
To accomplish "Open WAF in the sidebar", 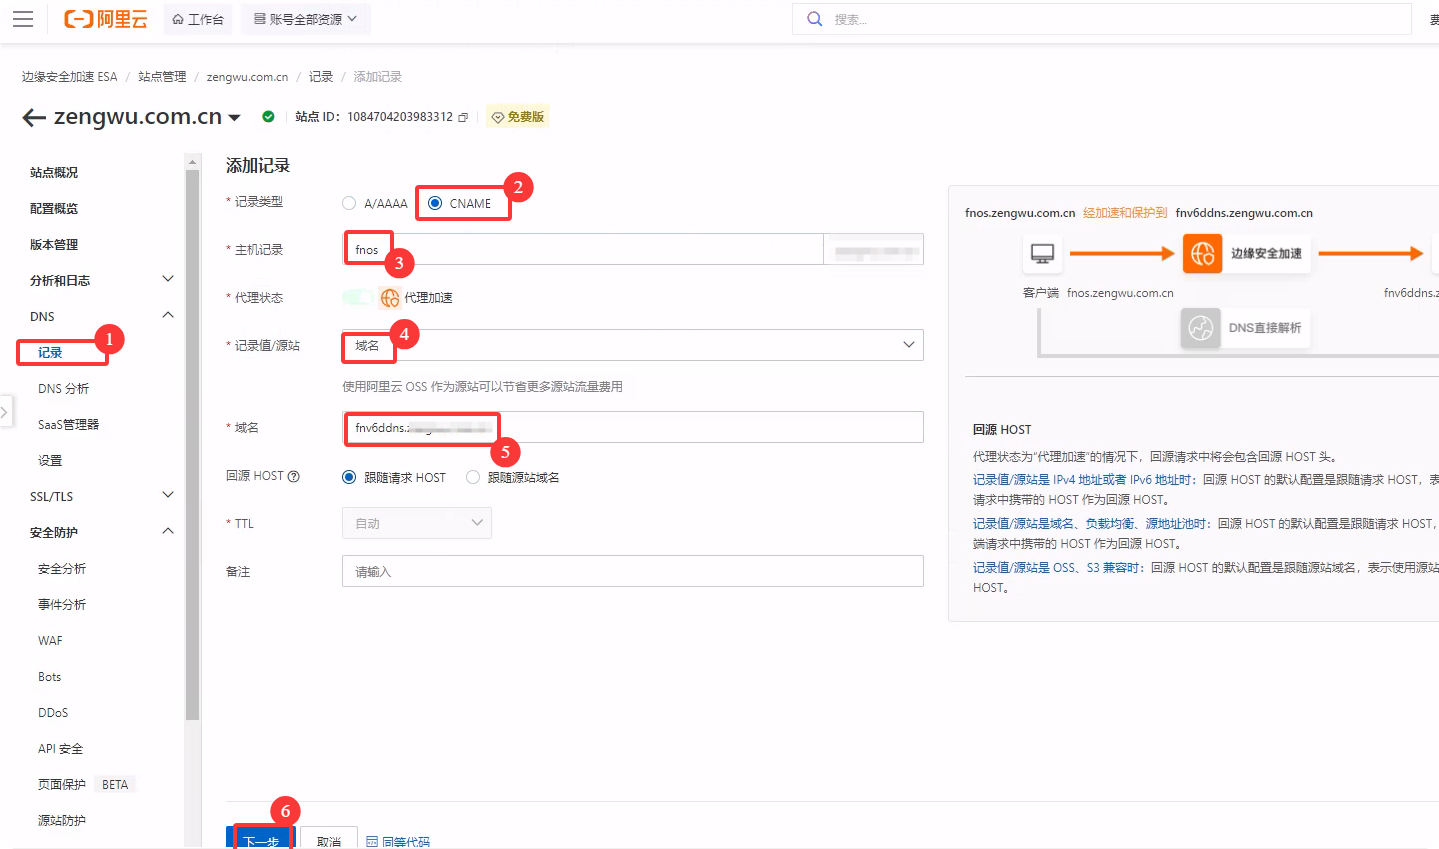I will point(50,640).
